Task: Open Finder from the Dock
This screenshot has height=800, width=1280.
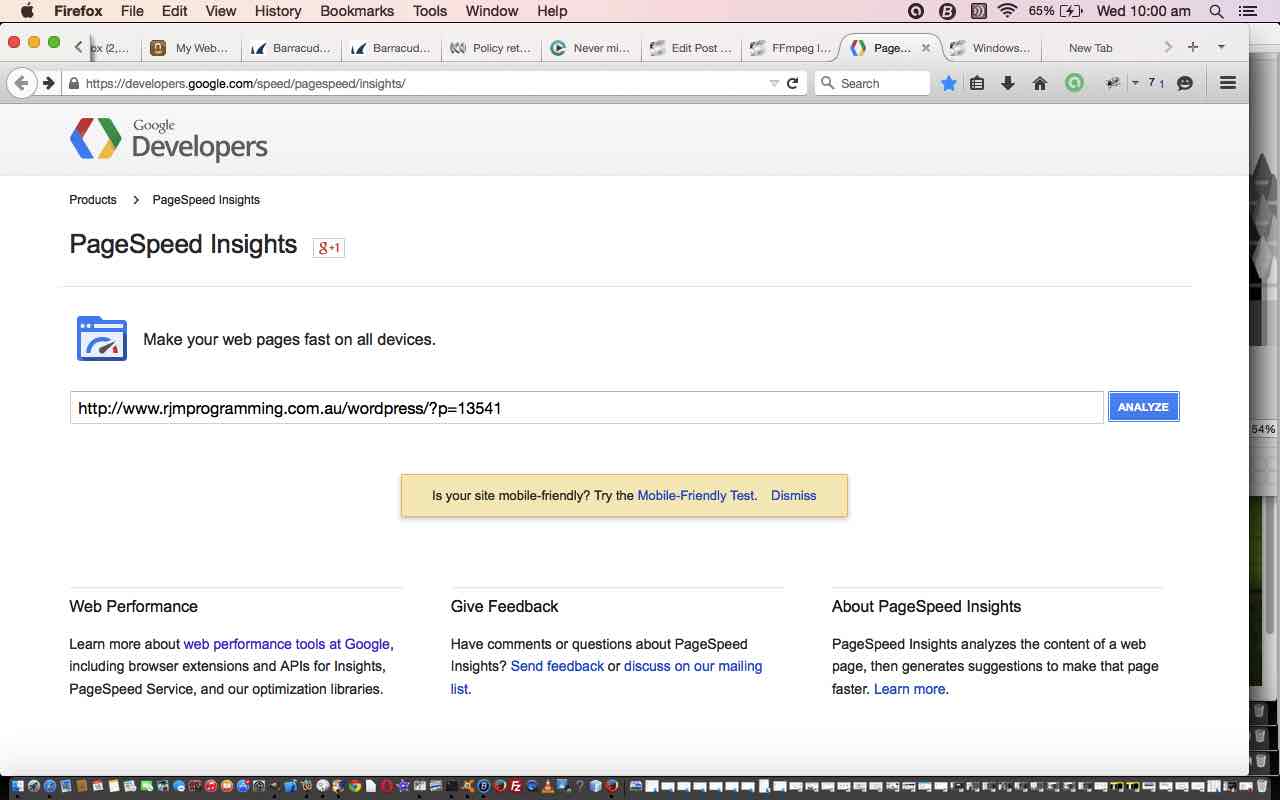Action: (17, 786)
